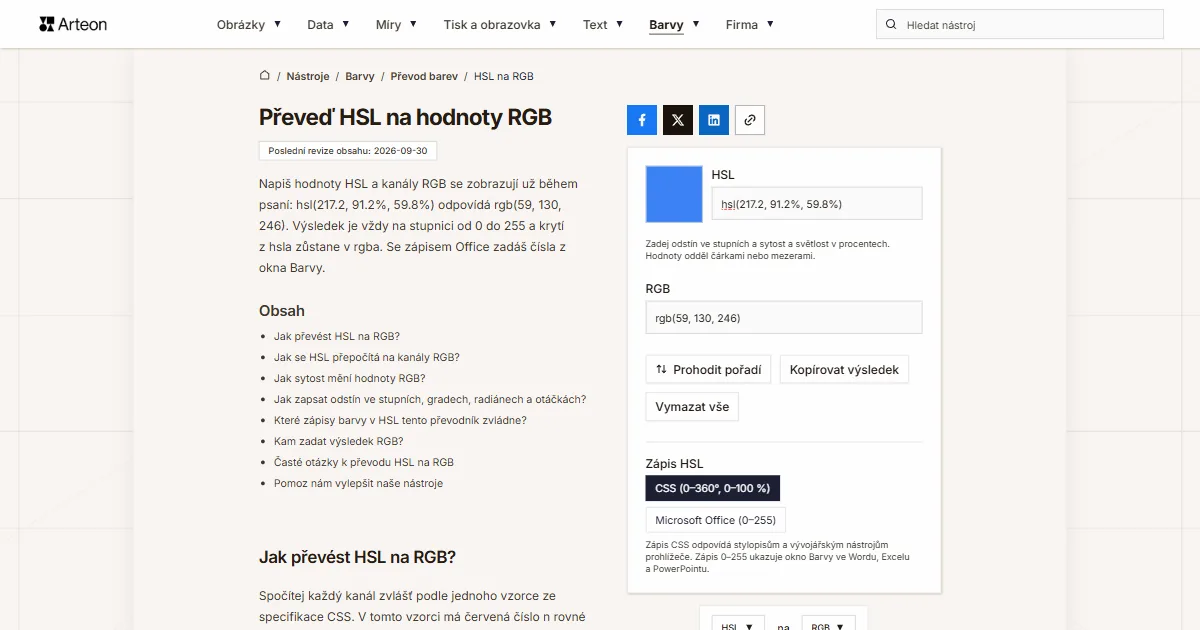Open 'Jak zapsat odstín ve stupních' contents link
The width and height of the screenshot is (1200, 630).
click(x=430, y=399)
